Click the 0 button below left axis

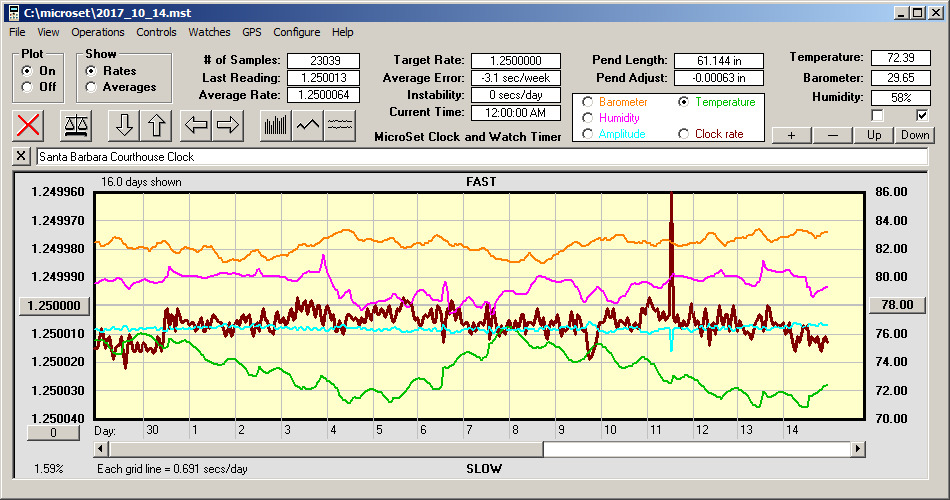(x=53, y=433)
